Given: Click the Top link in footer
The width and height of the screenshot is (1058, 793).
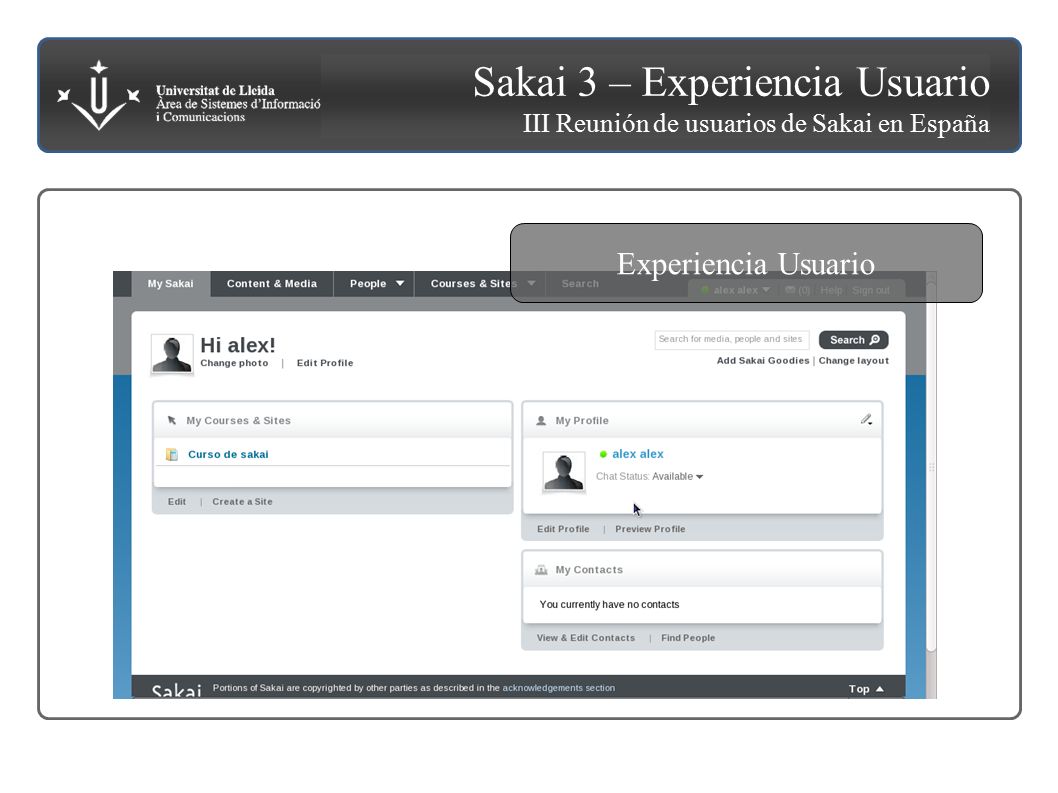Looking at the screenshot, I should tap(866, 688).
